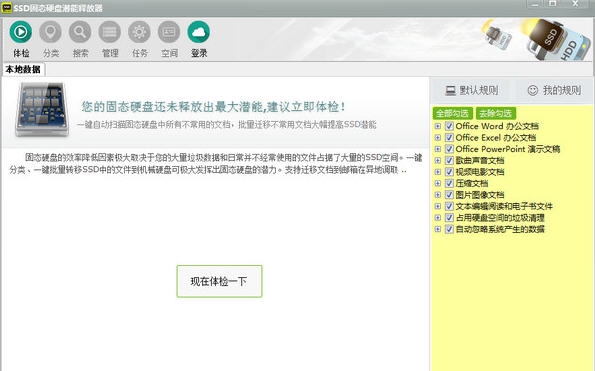Select the Office PowerPoint 演示文稿 label

pyautogui.click(x=508, y=149)
